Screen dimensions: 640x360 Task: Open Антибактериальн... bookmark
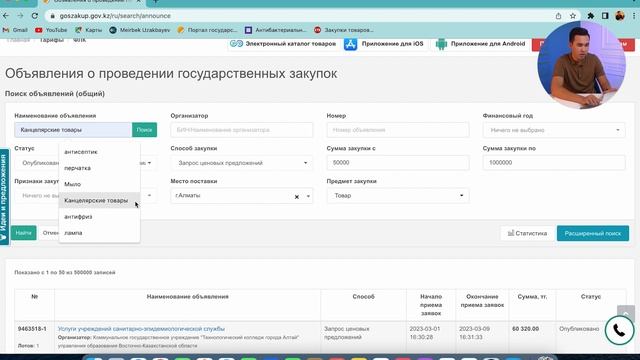click(x=275, y=30)
